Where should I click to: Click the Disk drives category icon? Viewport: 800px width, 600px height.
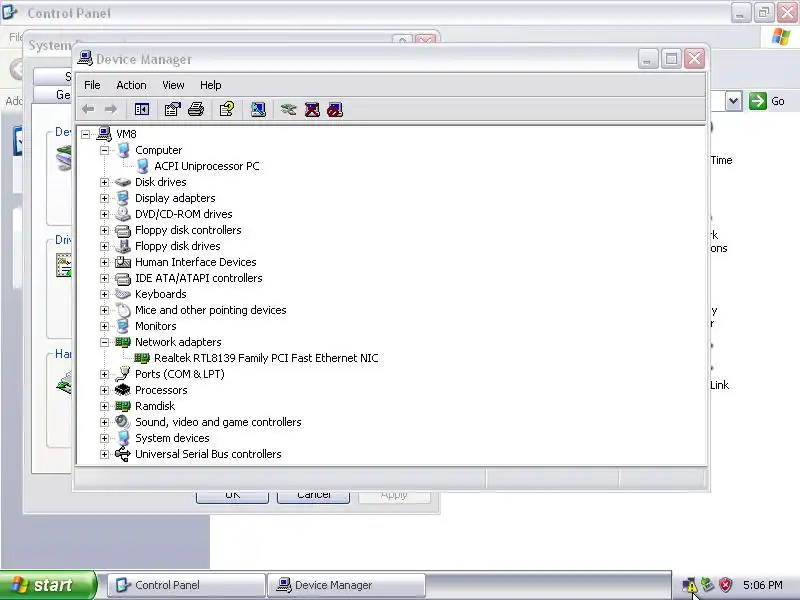123,182
